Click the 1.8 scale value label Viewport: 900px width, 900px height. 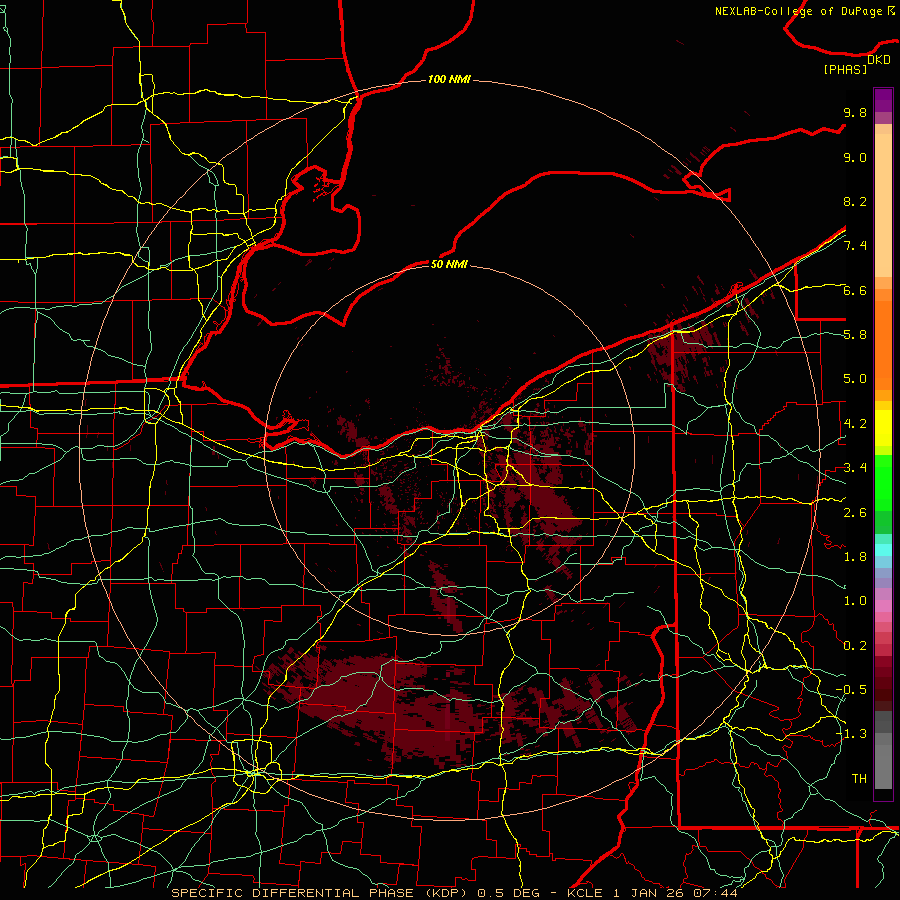(855, 557)
